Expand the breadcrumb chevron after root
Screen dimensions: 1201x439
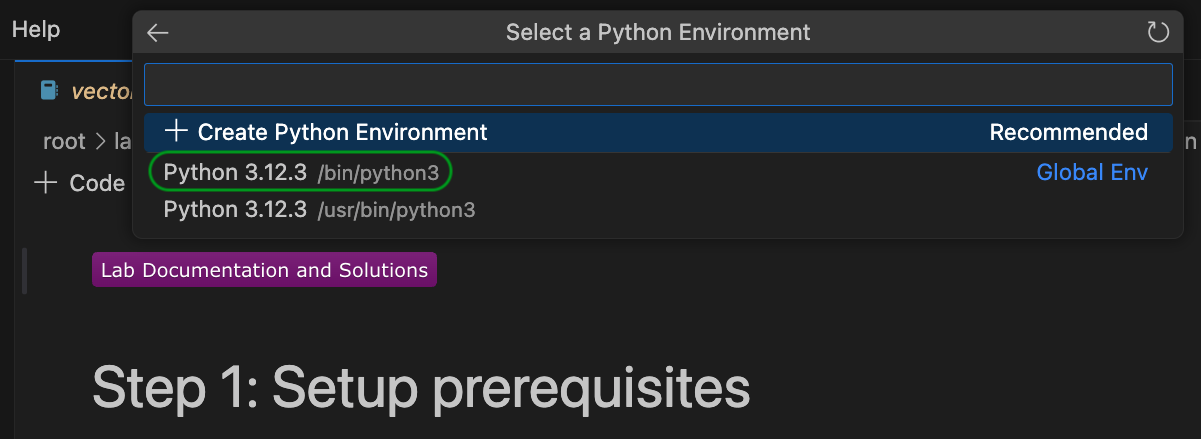pos(100,142)
